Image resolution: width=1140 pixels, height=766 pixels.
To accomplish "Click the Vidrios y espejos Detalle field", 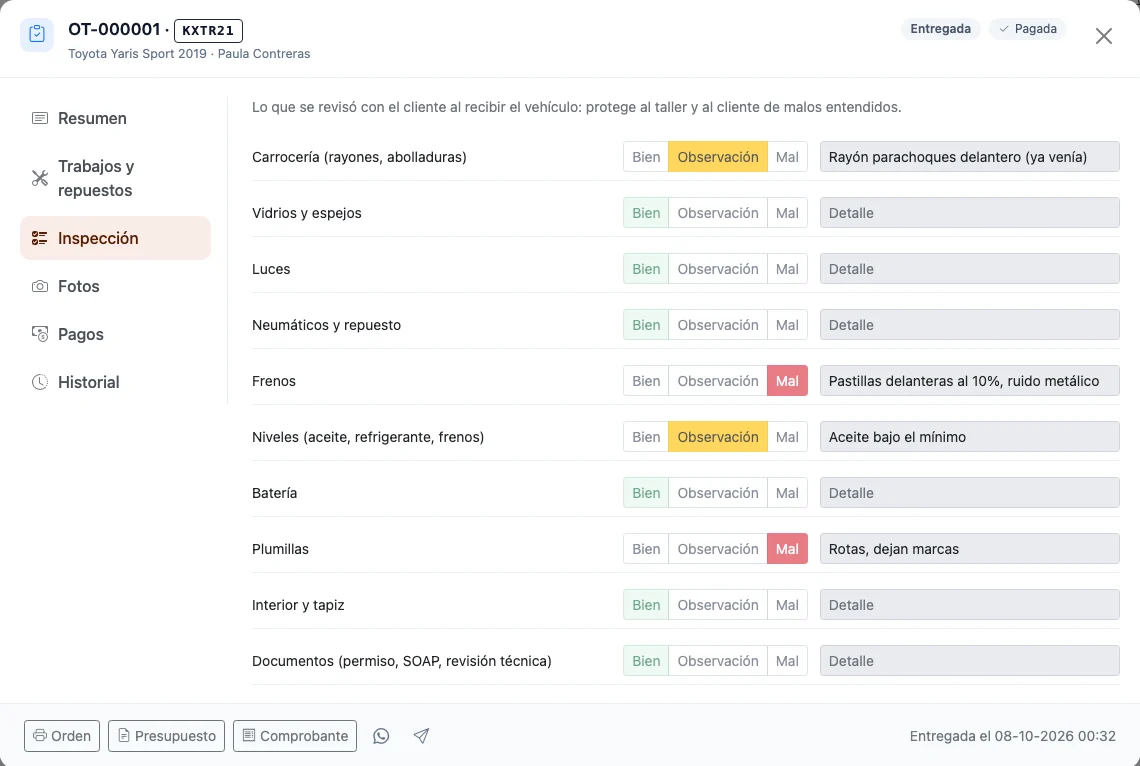I will tap(970, 213).
